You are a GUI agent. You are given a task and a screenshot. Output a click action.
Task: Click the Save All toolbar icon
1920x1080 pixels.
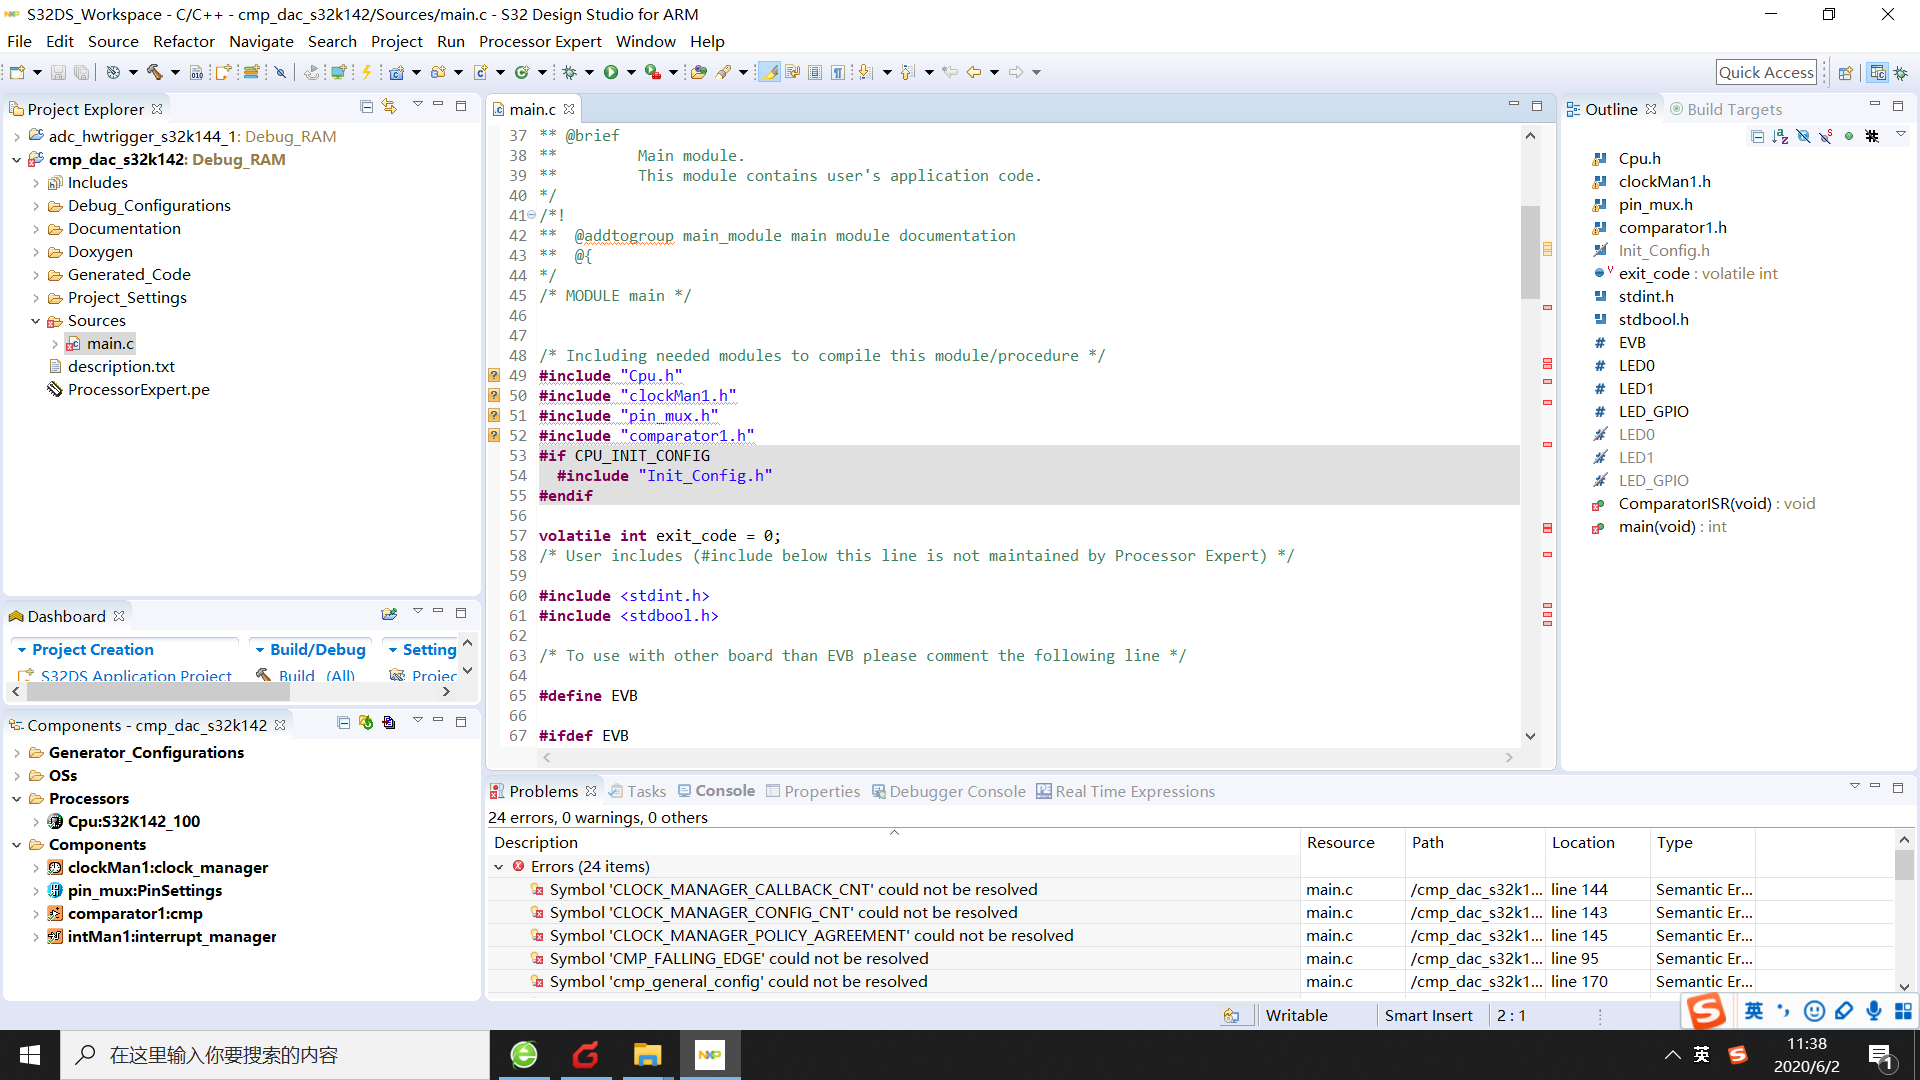click(82, 72)
